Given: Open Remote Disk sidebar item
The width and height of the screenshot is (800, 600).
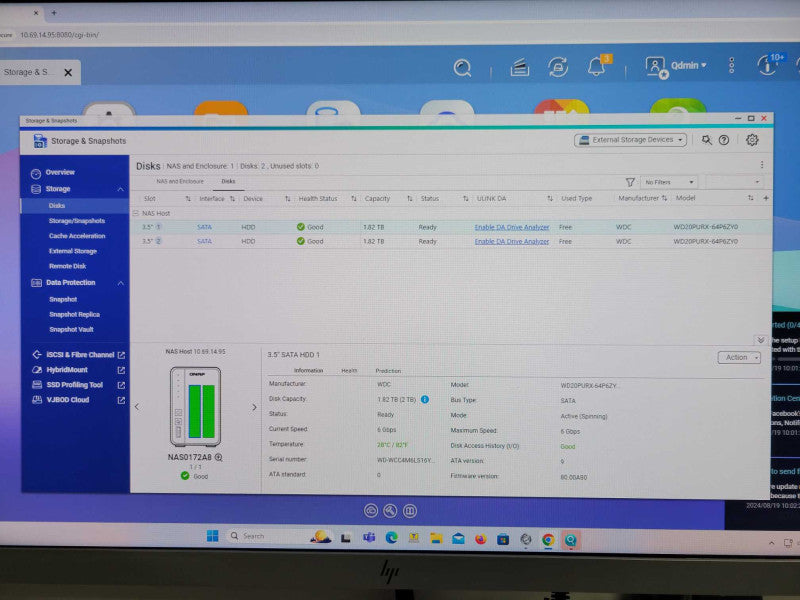Looking at the screenshot, I should [67, 266].
